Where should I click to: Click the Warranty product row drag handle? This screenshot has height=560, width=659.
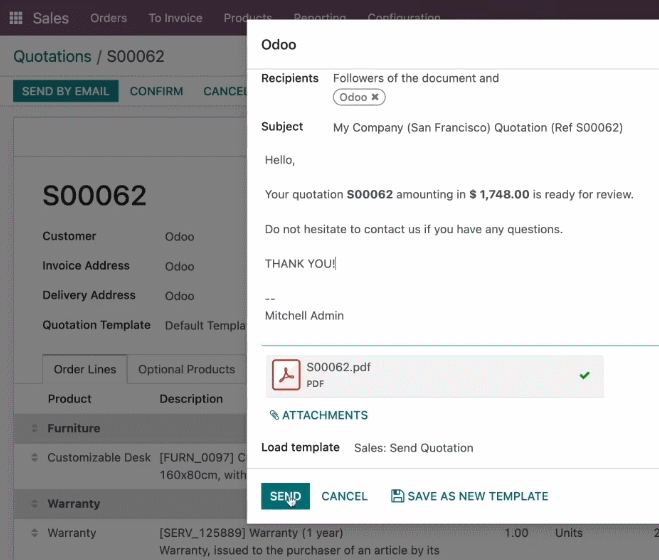click(x=34, y=533)
